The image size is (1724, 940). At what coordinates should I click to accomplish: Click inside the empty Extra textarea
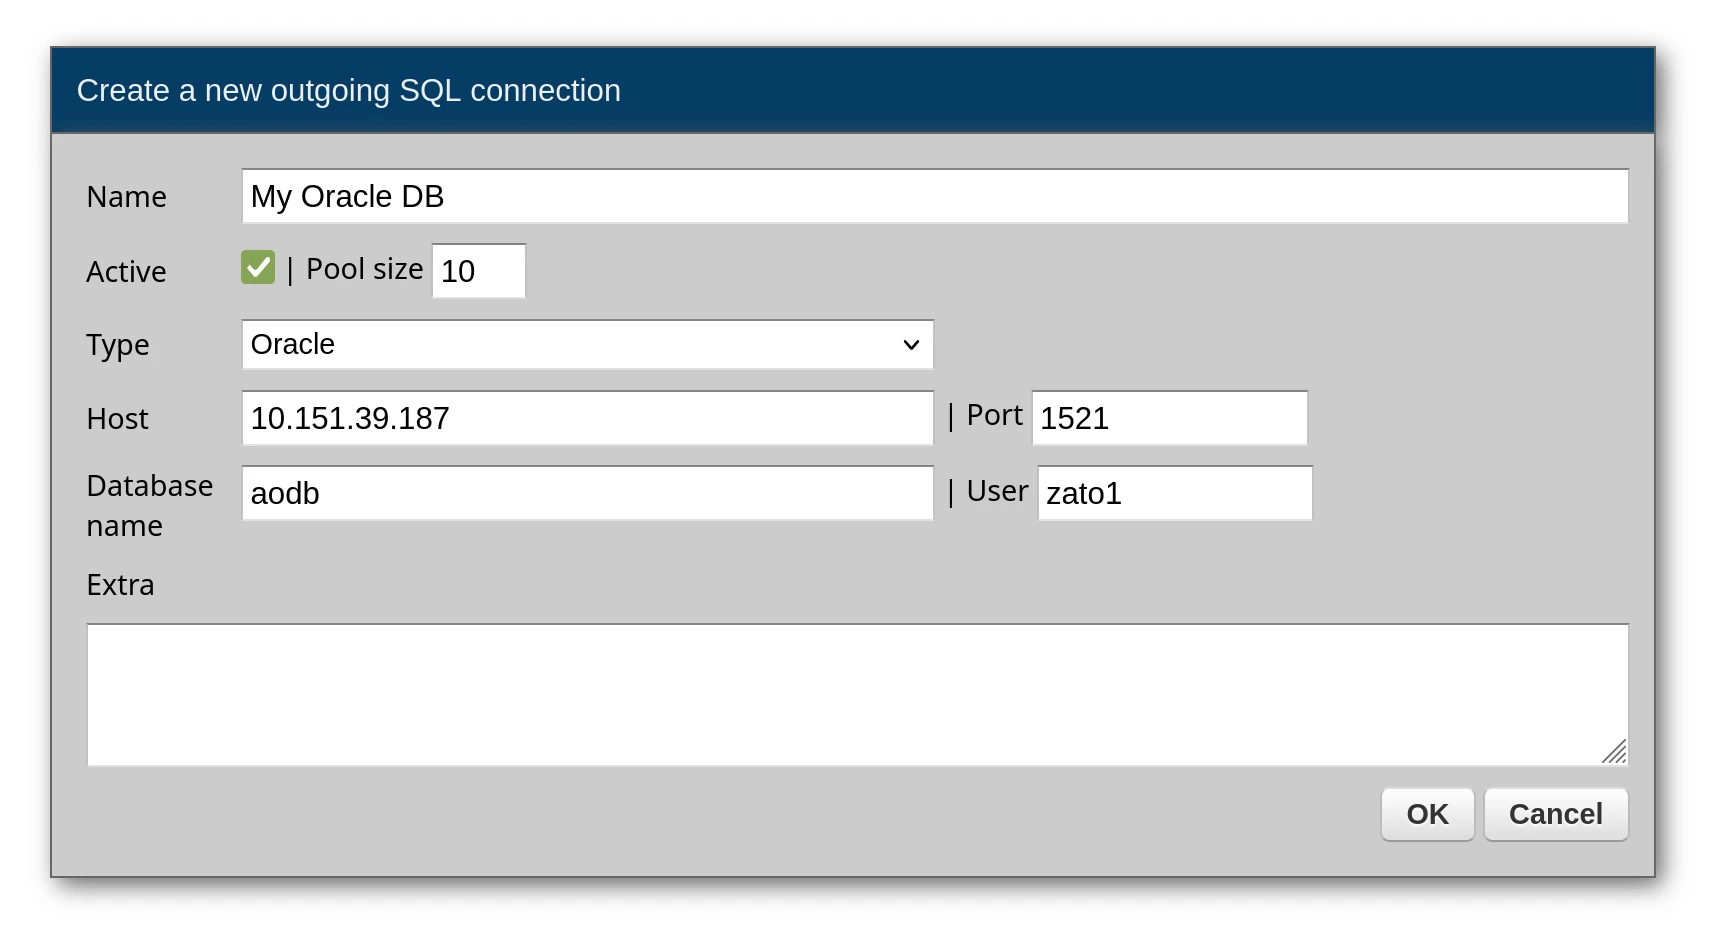(x=856, y=695)
